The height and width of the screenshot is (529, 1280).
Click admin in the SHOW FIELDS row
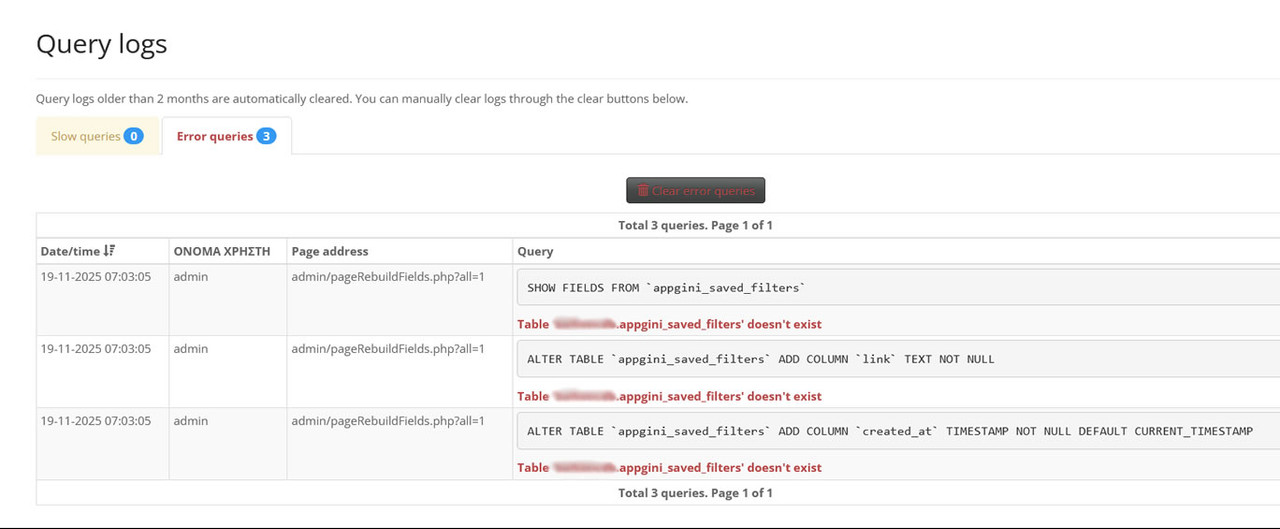pyautogui.click(x=191, y=276)
